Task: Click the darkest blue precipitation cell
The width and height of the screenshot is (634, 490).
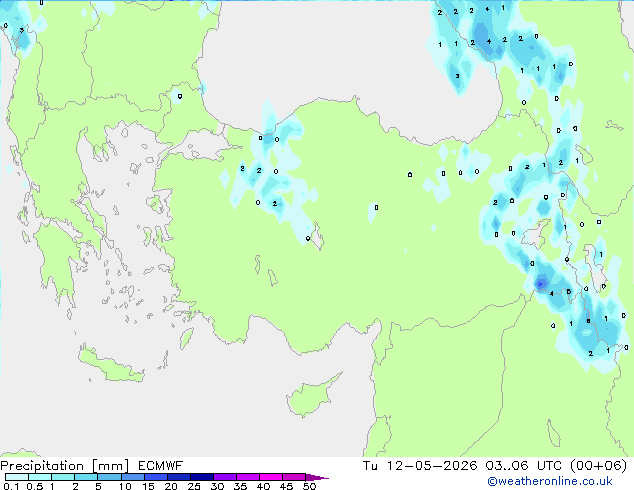Action: click(x=541, y=283)
